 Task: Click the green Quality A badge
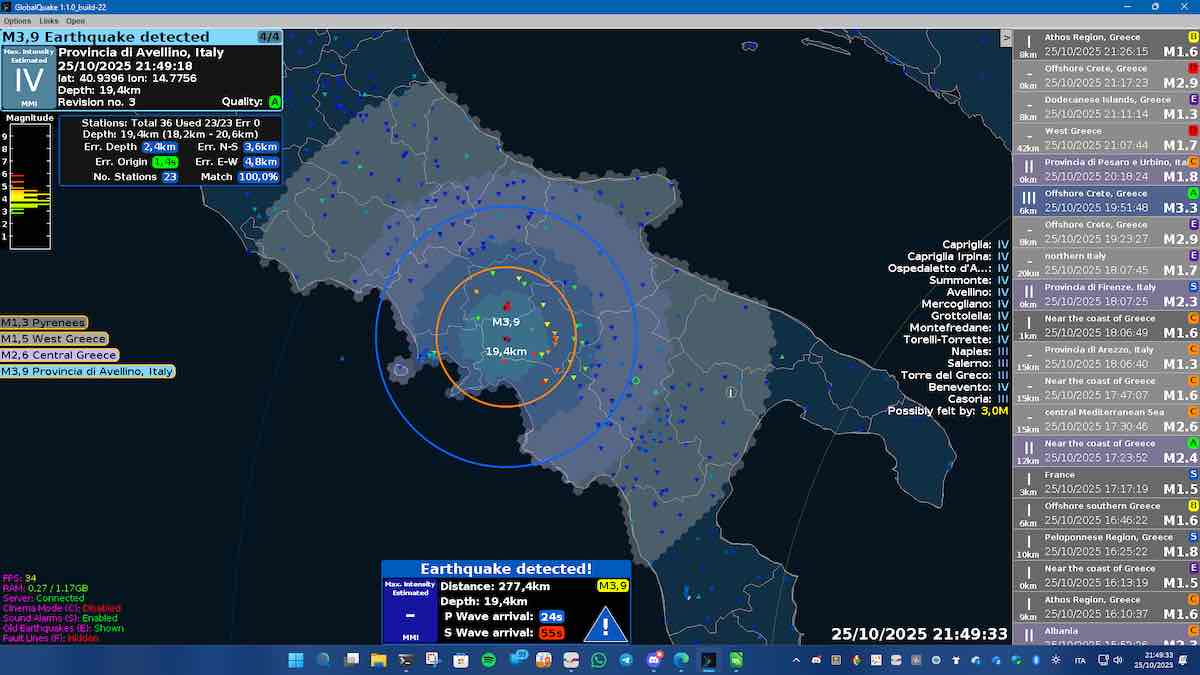tap(274, 102)
